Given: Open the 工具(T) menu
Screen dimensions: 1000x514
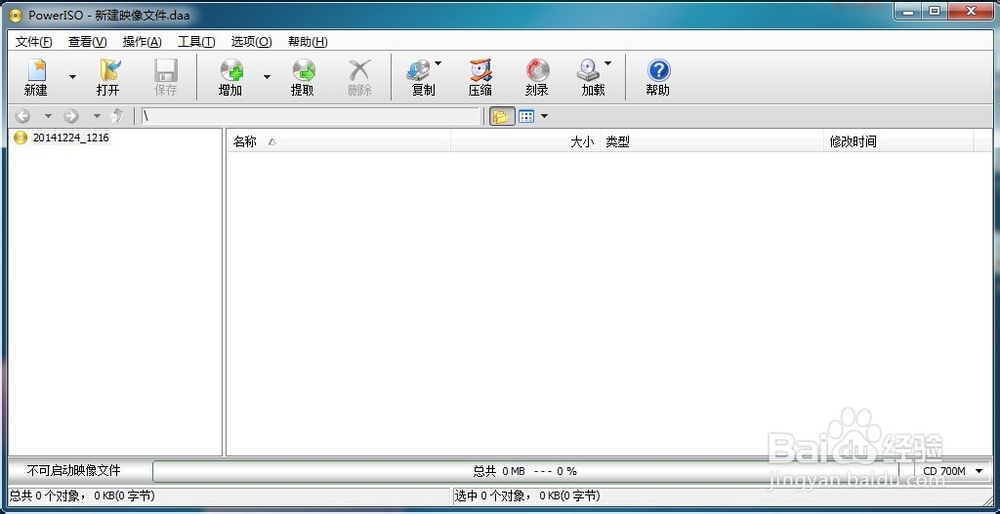Looking at the screenshot, I should [196, 42].
